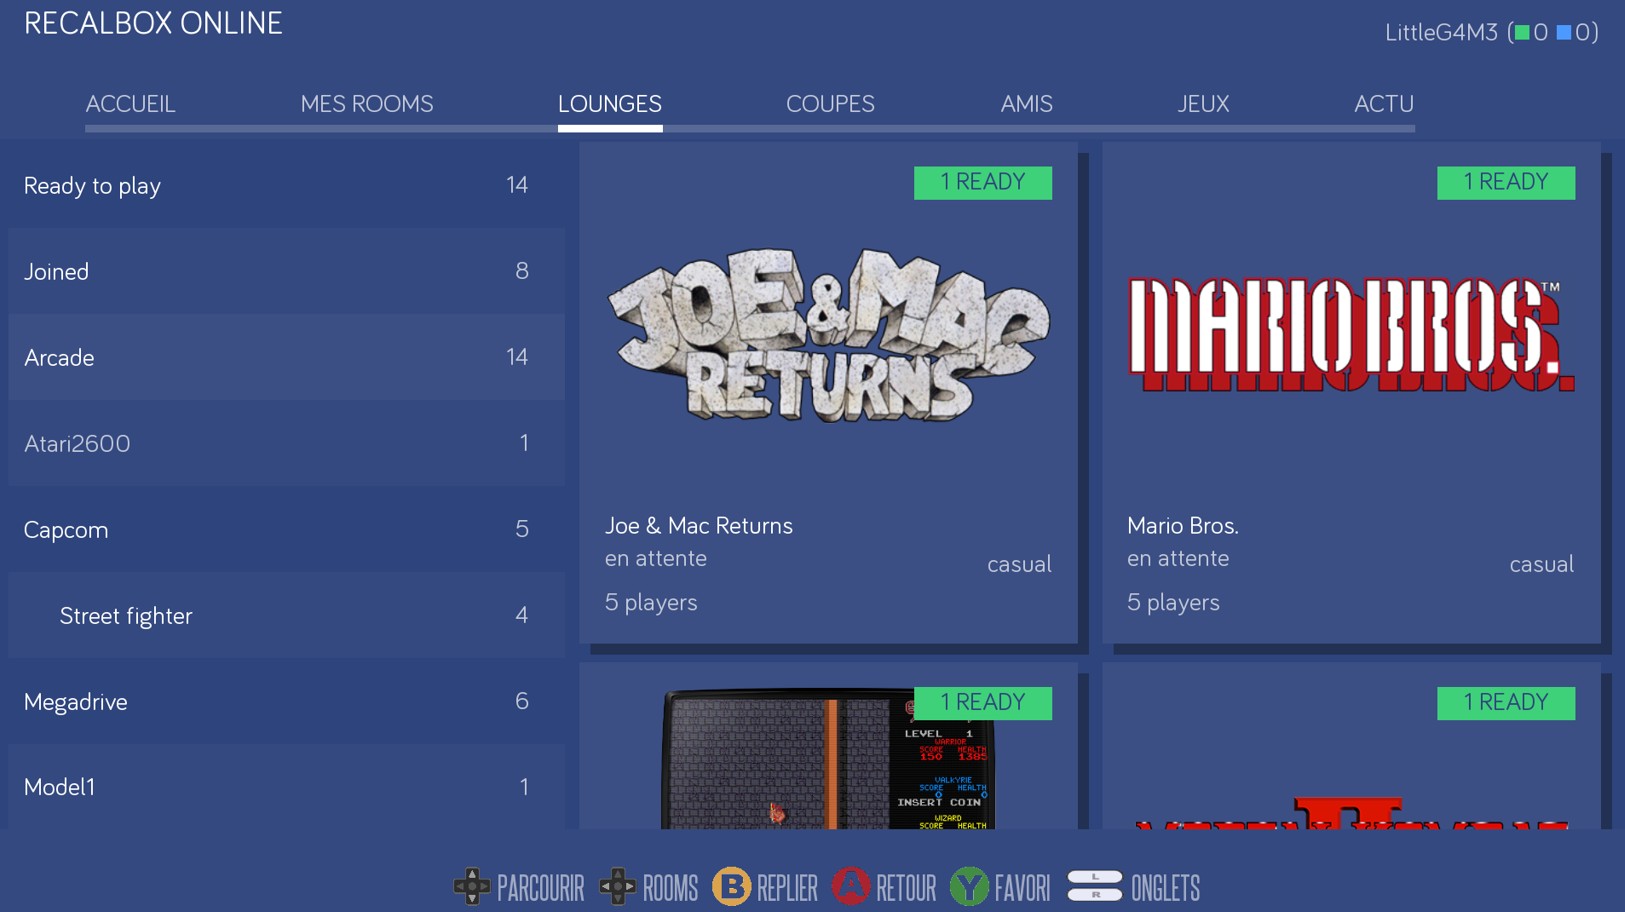Select the Model1 category
The width and height of the screenshot is (1625, 912).
[286, 787]
